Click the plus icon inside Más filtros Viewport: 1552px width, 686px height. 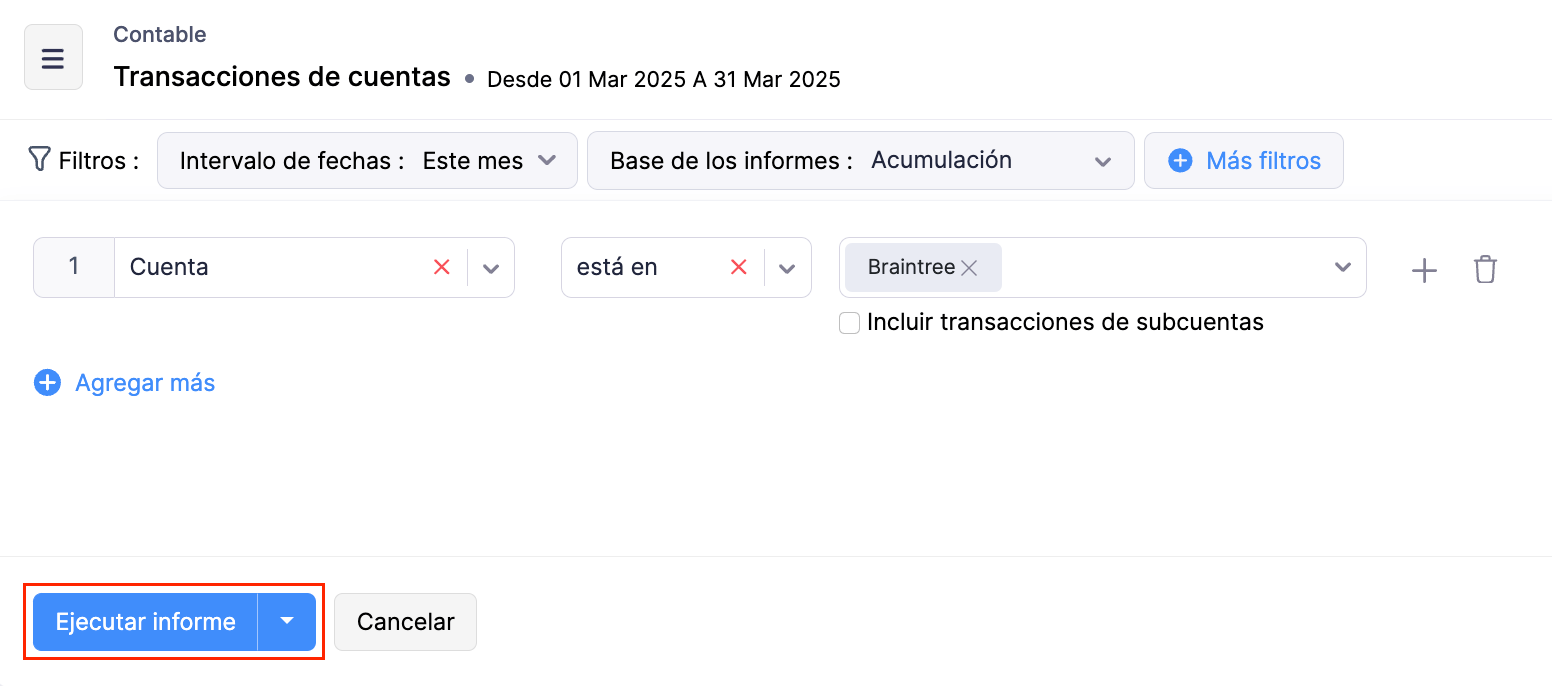point(1182,160)
